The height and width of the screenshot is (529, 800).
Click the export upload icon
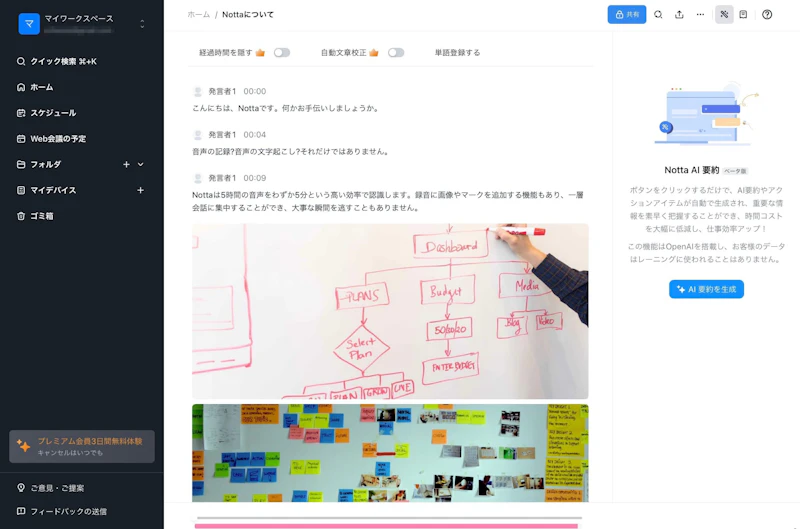679,14
